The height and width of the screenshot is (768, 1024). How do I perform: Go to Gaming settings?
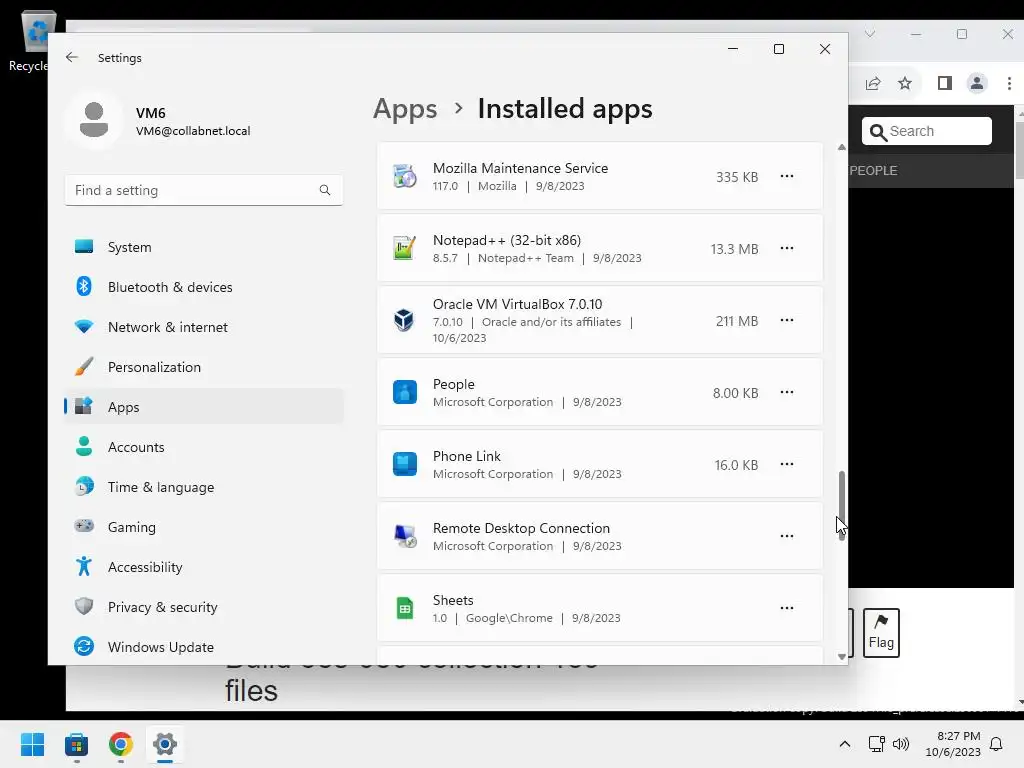(x=204, y=527)
